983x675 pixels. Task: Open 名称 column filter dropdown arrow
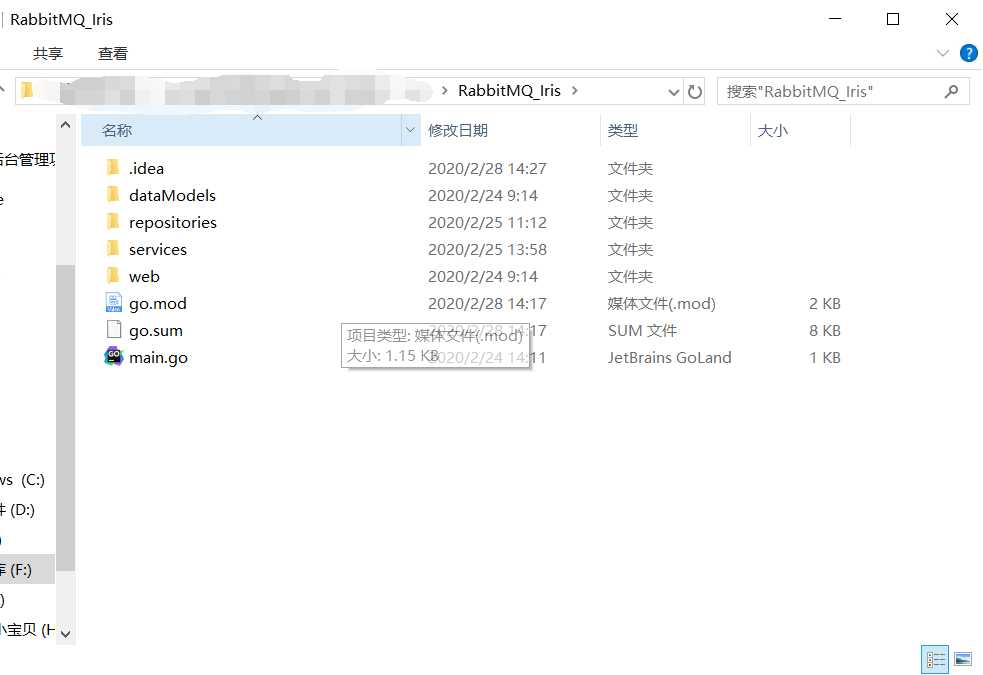pos(410,130)
